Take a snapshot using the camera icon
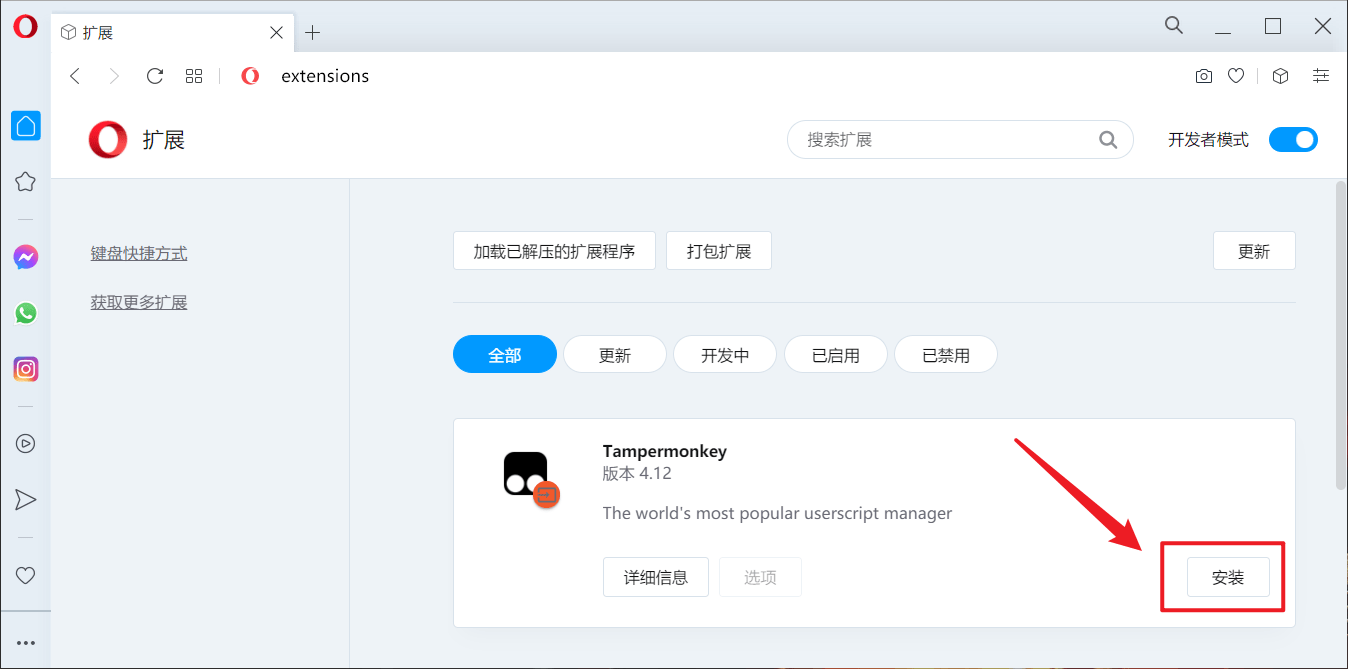This screenshot has height=669, width=1348. 1203,75
